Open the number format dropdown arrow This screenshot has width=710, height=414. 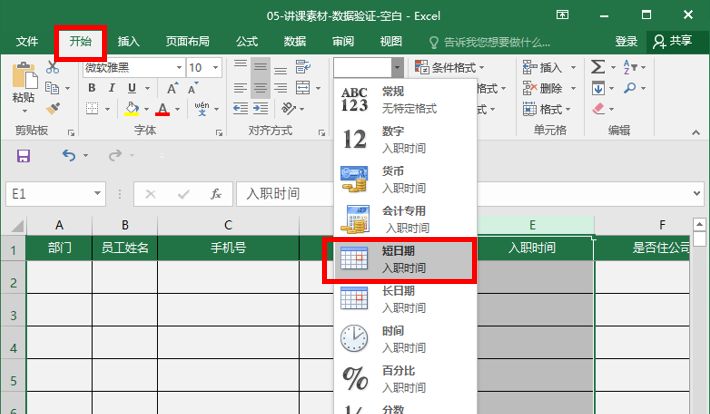click(x=397, y=68)
